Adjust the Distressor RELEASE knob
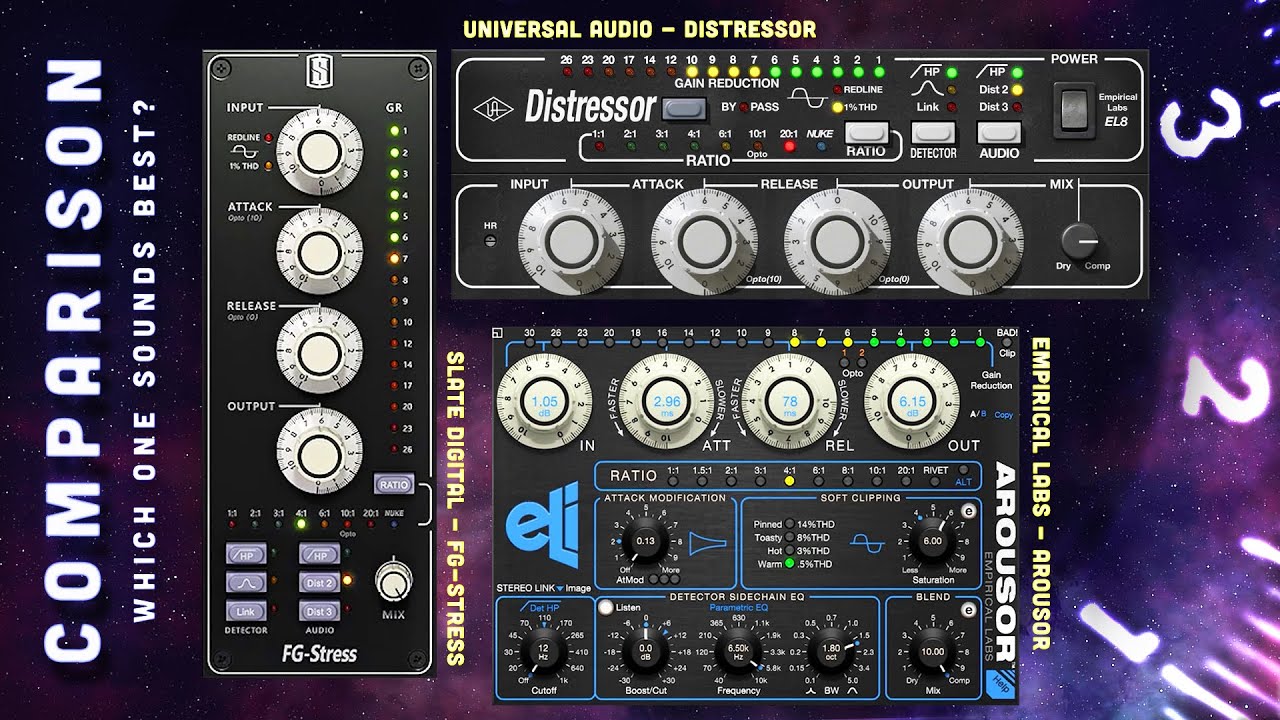1280x720 pixels. (x=837, y=242)
